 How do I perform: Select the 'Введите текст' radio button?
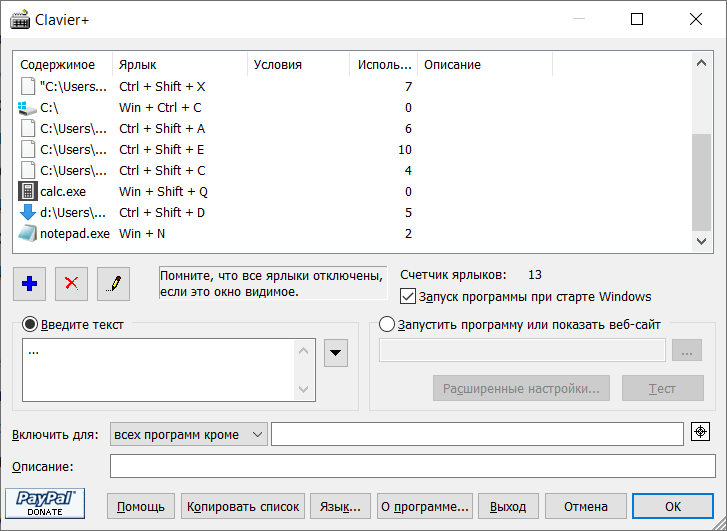30,324
